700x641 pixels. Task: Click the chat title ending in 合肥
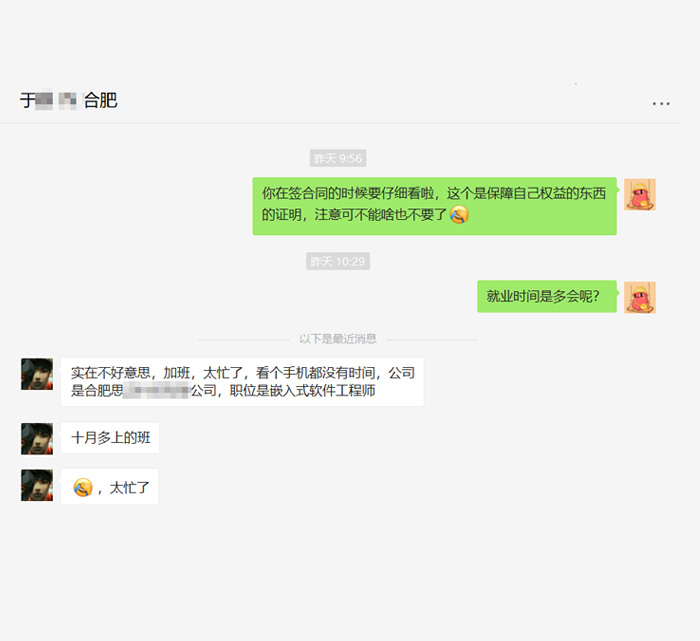68,100
